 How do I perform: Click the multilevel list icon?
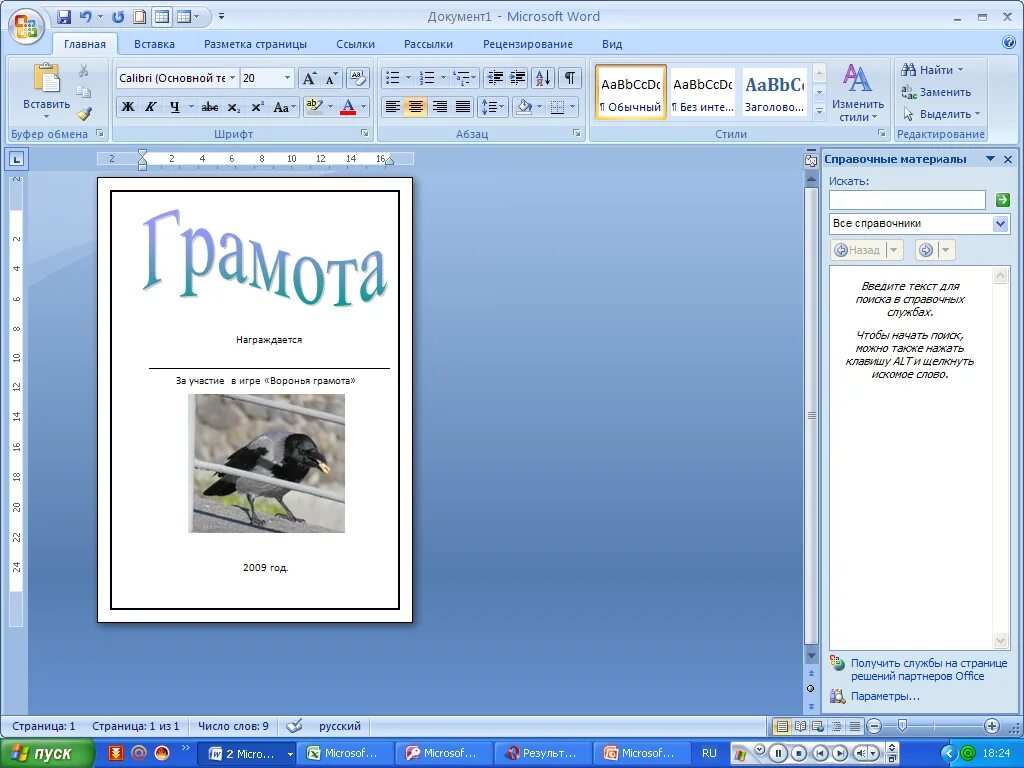[x=462, y=78]
